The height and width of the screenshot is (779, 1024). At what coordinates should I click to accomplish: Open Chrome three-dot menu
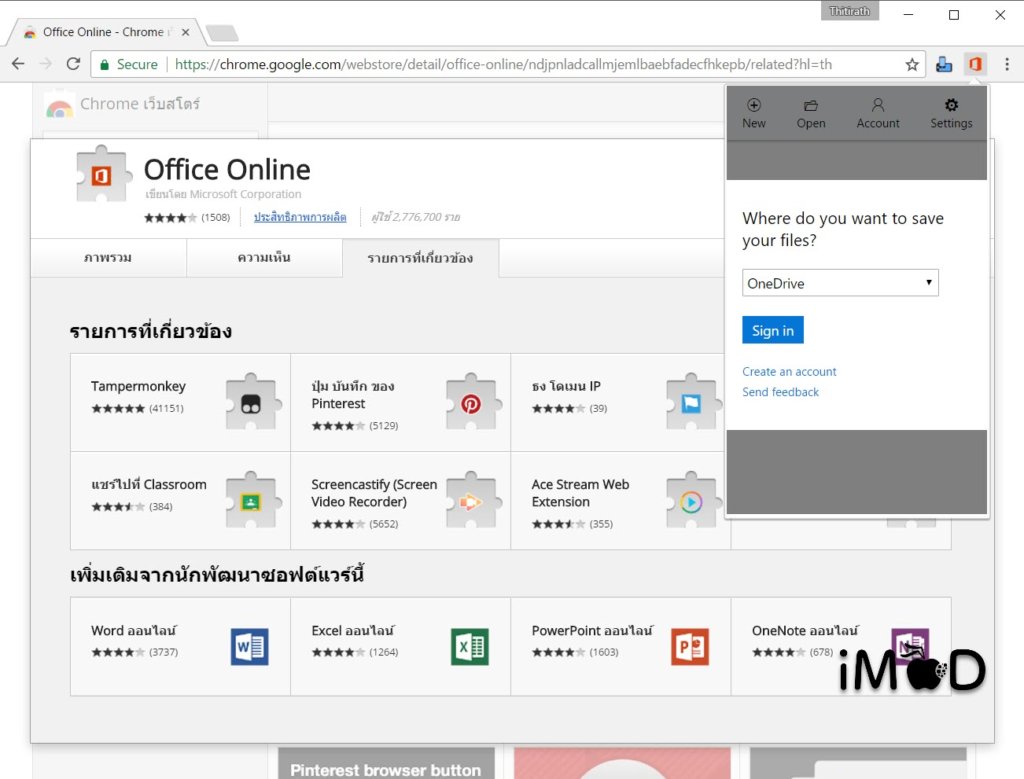tap(1006, 64)
